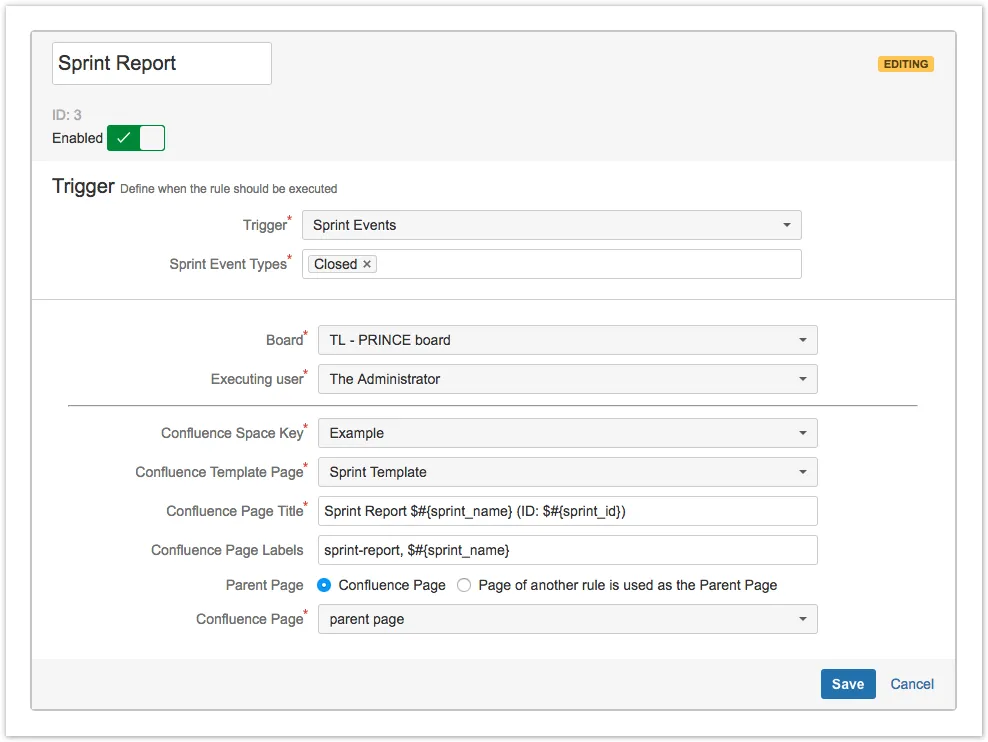Open the Confluence Template Page dropdown
Viewport: 988px width, 742px height.
coord(567,472)
